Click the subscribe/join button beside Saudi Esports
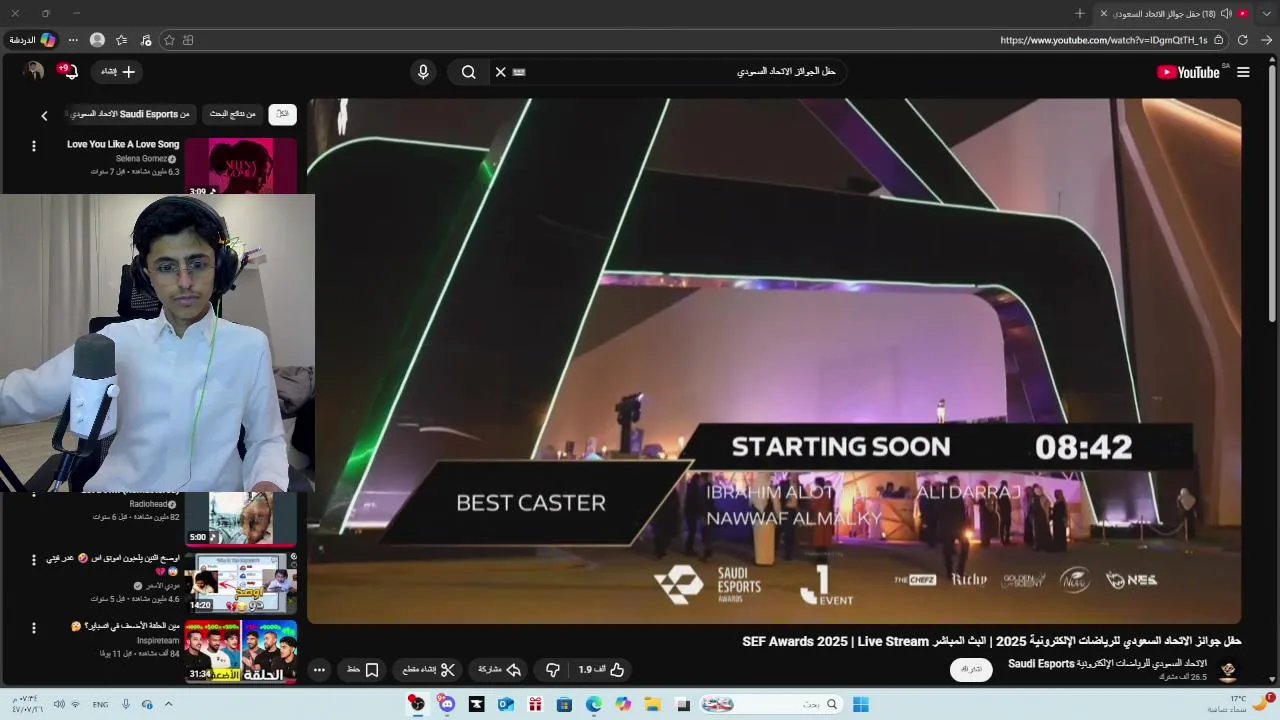This screenshot has height=720, width=1280. pyautogui.click(x=972, y=669)
